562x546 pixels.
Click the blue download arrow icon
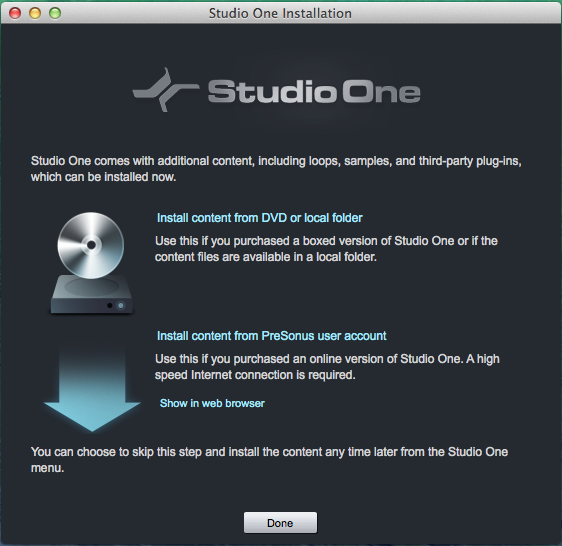(x=92, y=389)
